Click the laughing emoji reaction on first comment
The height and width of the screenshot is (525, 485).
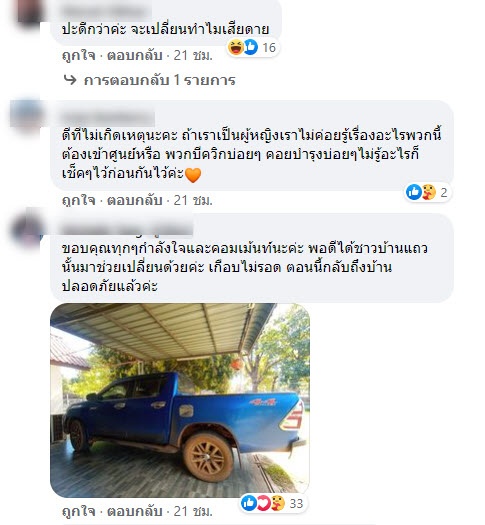click(x=236, y=47)
